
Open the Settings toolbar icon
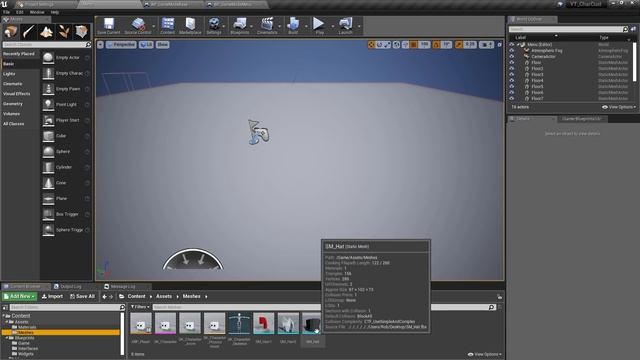[x=214, y=26]
